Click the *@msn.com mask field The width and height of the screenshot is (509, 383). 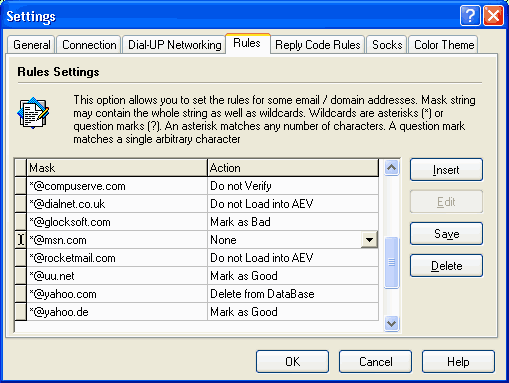coord(117,240)
